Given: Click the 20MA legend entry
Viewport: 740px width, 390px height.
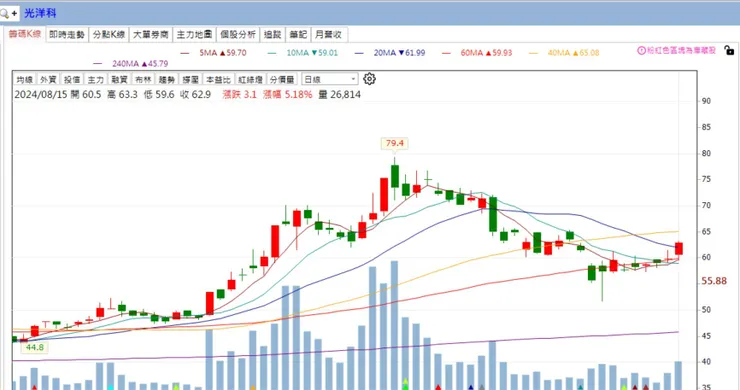Looking at the screenshot, I should (390, 53).
